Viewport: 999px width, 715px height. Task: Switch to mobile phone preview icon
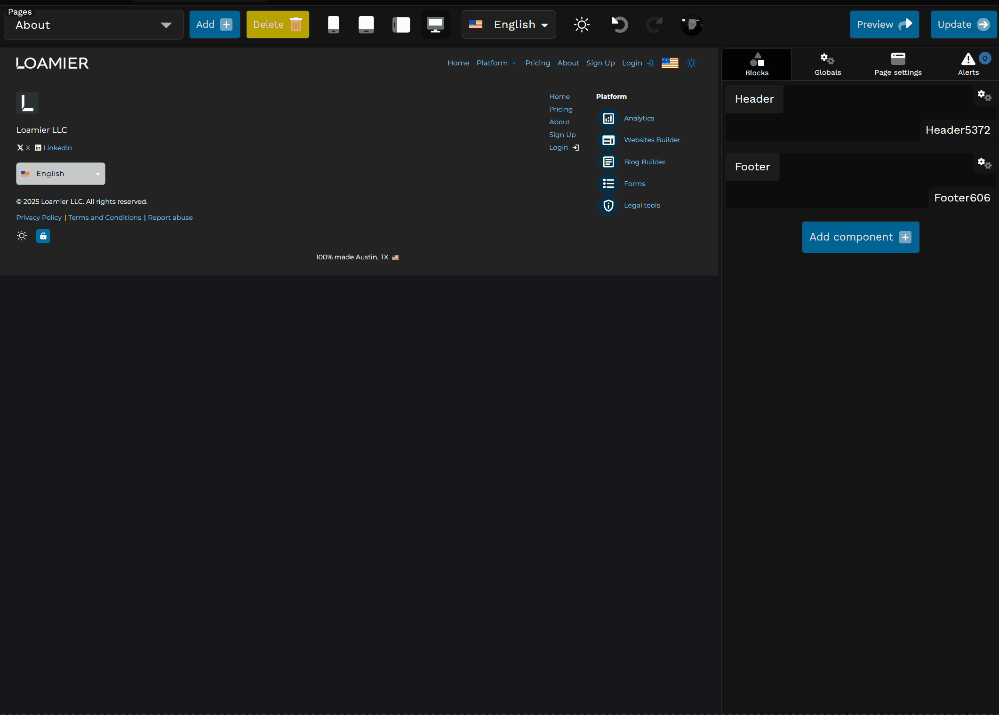pyautogui.click(x=334, y=25)
